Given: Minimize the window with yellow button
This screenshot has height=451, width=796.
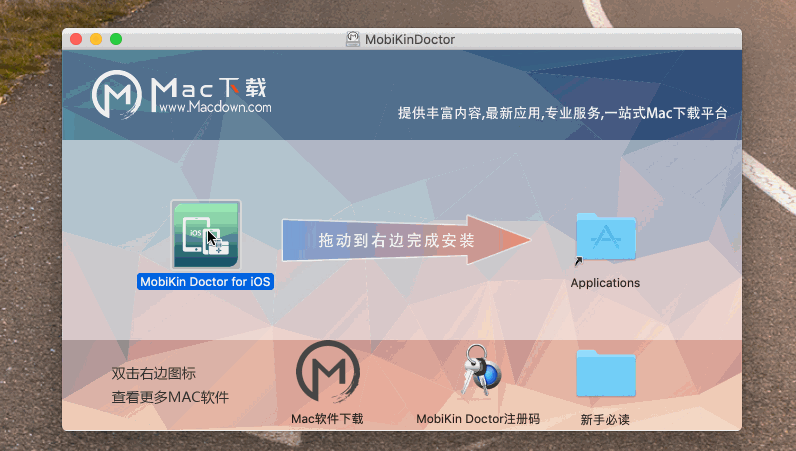Looking at the screenshot, I should click(96, 39).
